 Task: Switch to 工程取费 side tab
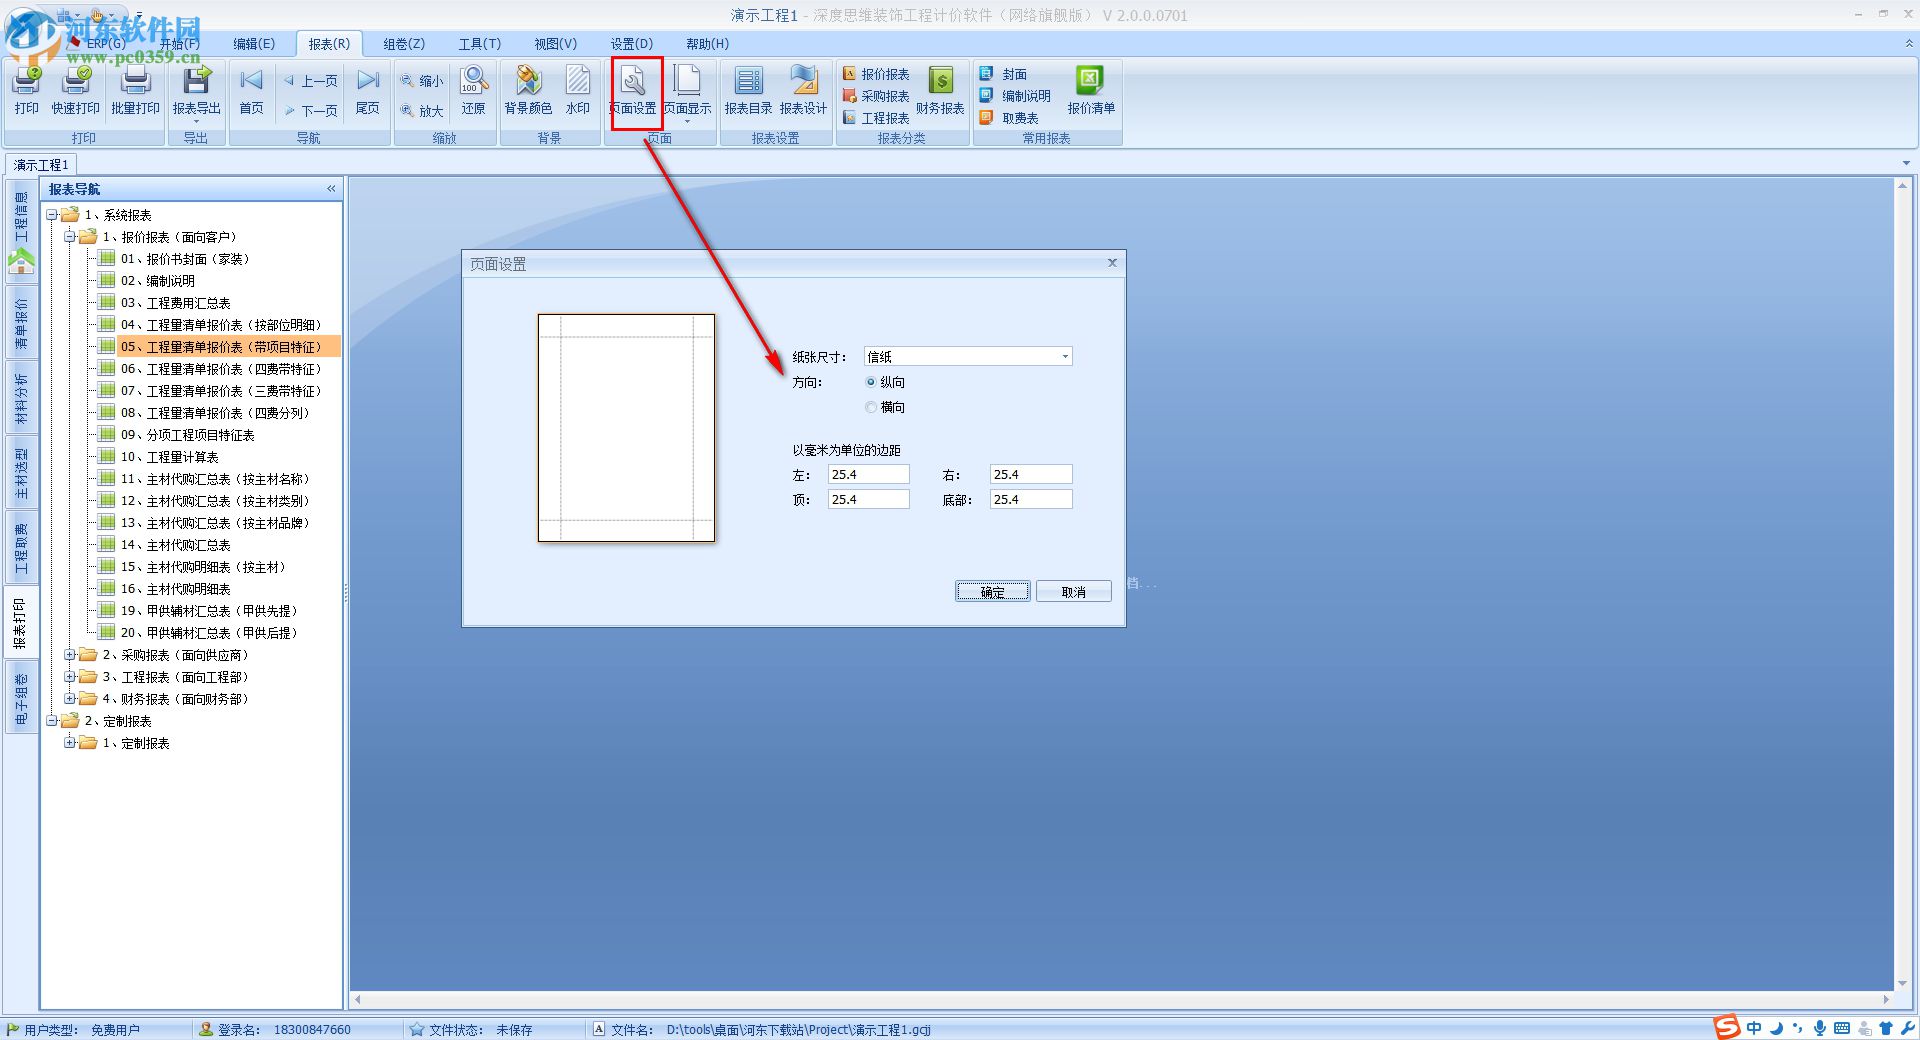coord(21,547)
